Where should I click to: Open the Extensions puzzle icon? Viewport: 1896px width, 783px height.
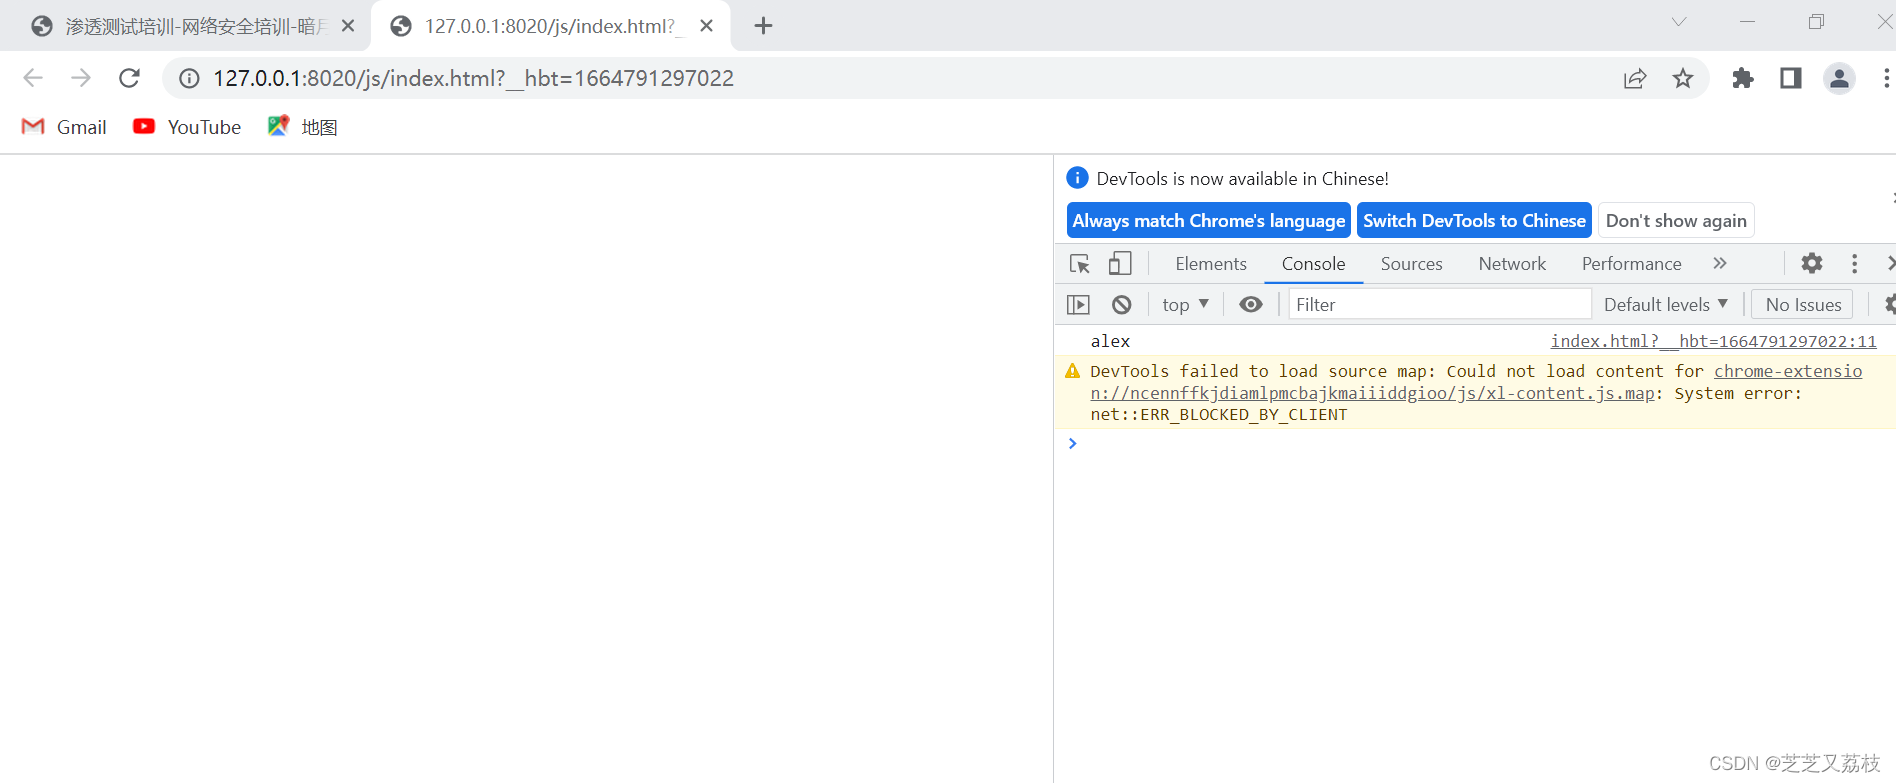coord(1743,78)
